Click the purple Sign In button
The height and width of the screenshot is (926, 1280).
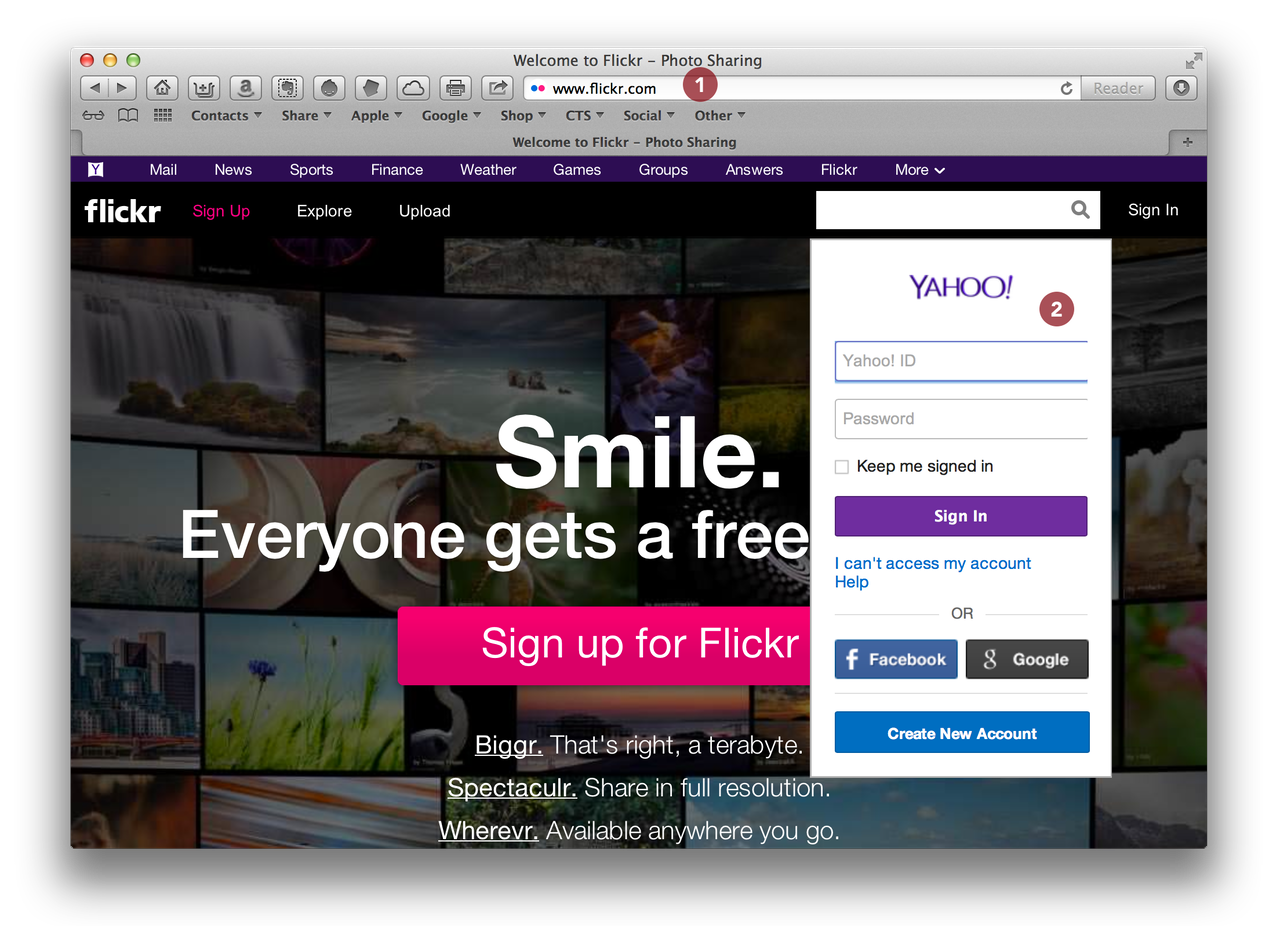(x=960, y=516)
